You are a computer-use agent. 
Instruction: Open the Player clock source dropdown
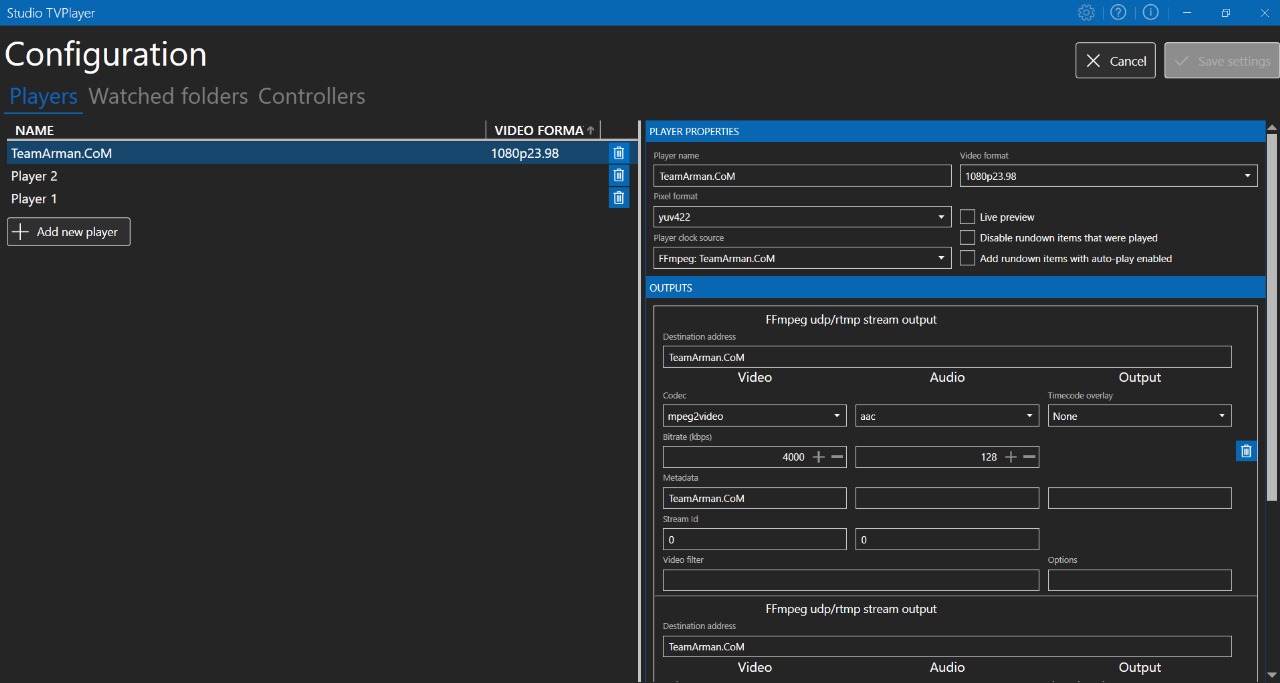[x=802, y=258]
